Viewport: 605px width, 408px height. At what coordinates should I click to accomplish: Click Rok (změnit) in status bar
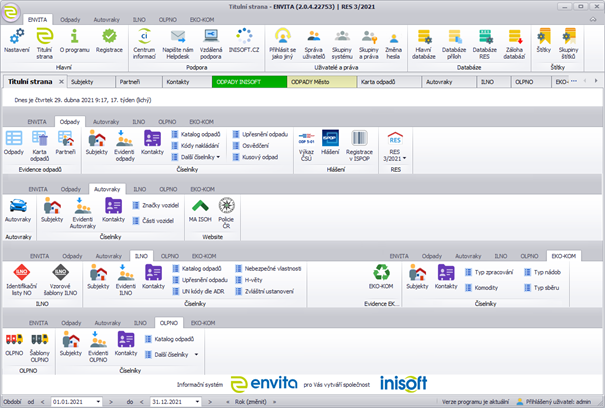click(x=251, y=402)
